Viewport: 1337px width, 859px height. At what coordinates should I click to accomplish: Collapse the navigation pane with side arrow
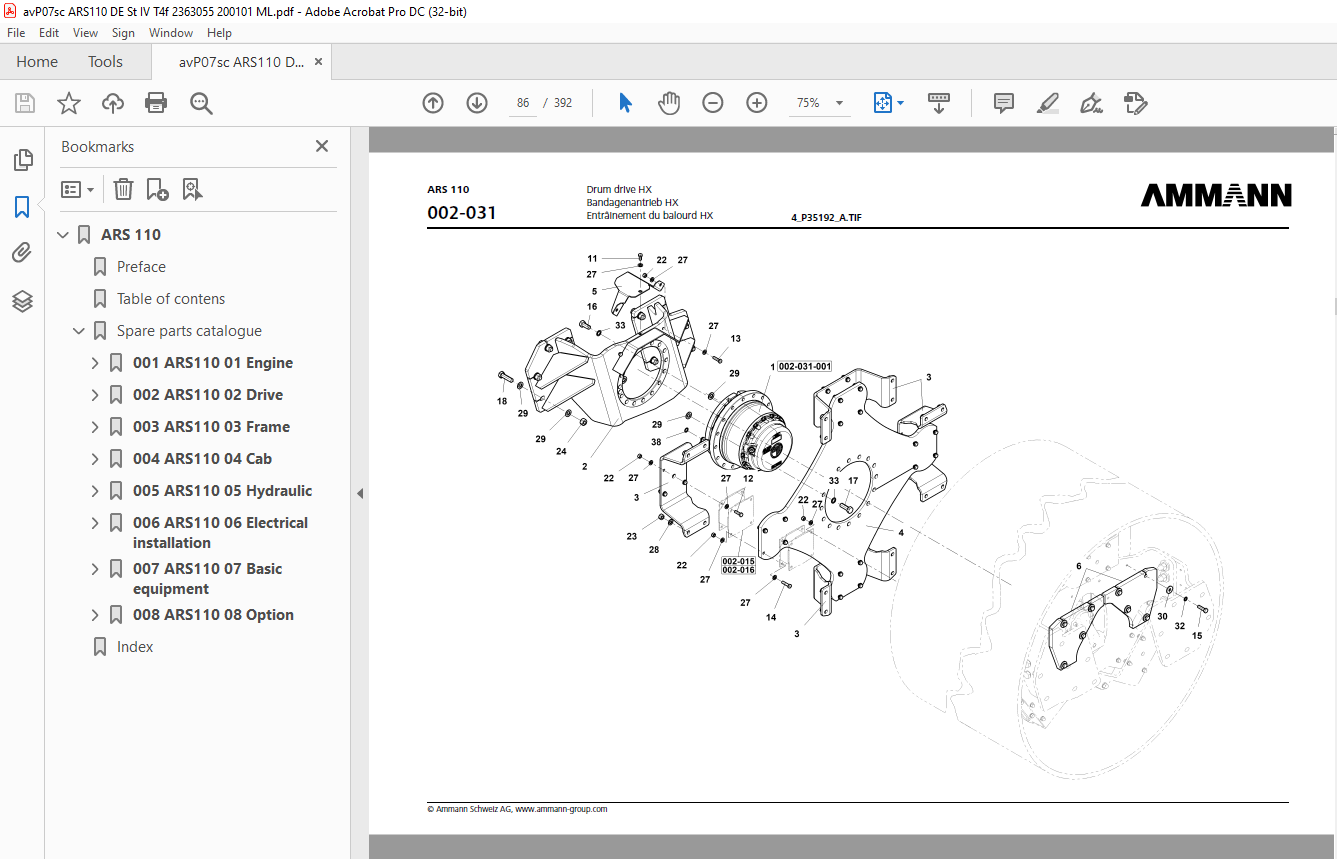360,494
